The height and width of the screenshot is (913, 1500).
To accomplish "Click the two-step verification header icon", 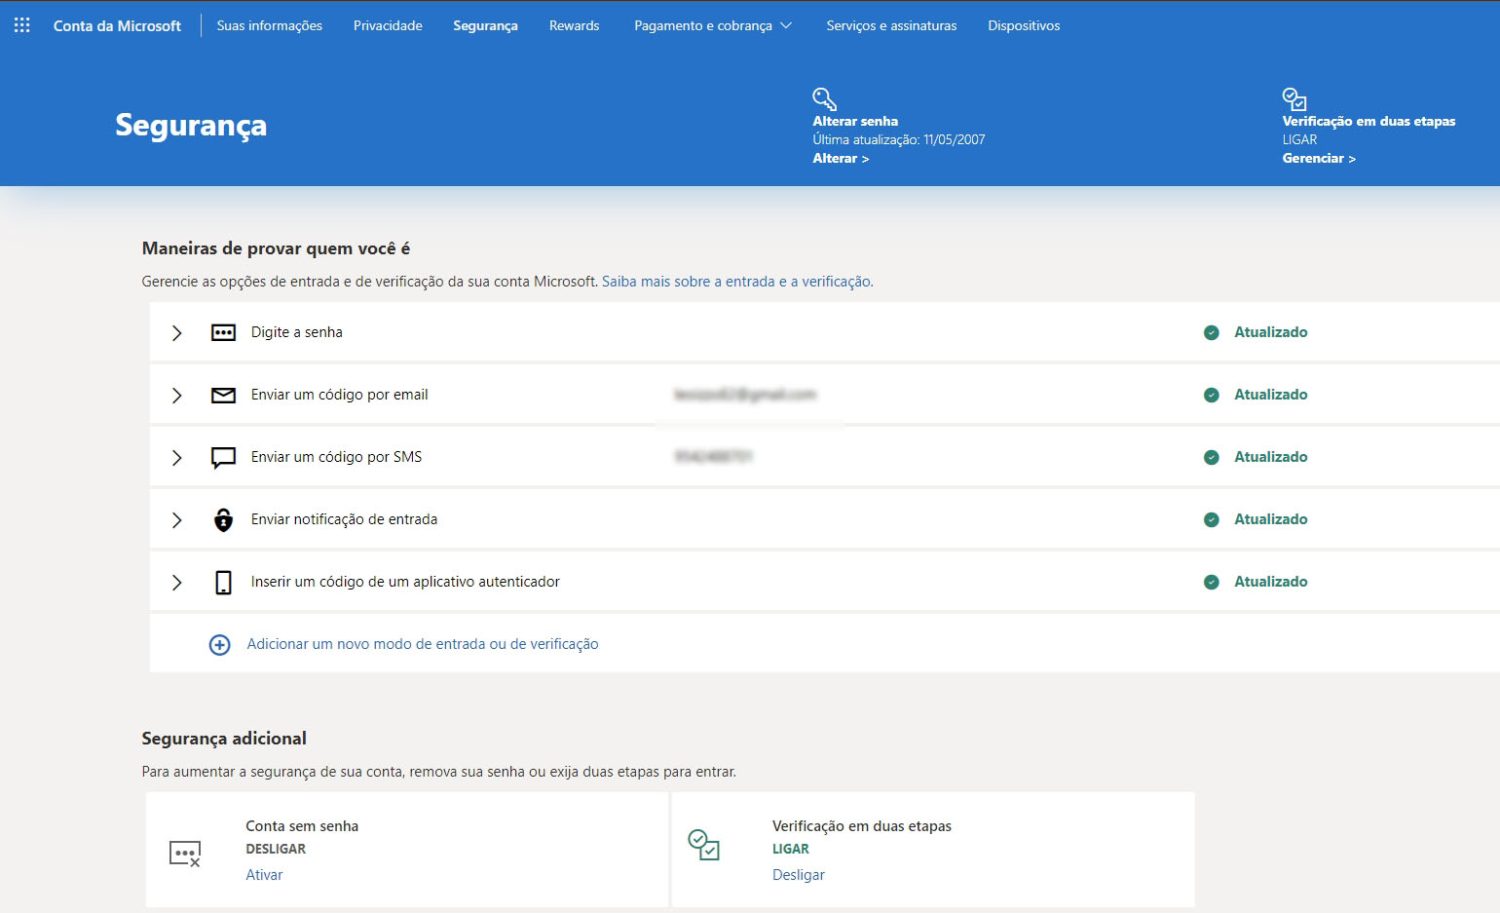I will [x=1294, y=99].
